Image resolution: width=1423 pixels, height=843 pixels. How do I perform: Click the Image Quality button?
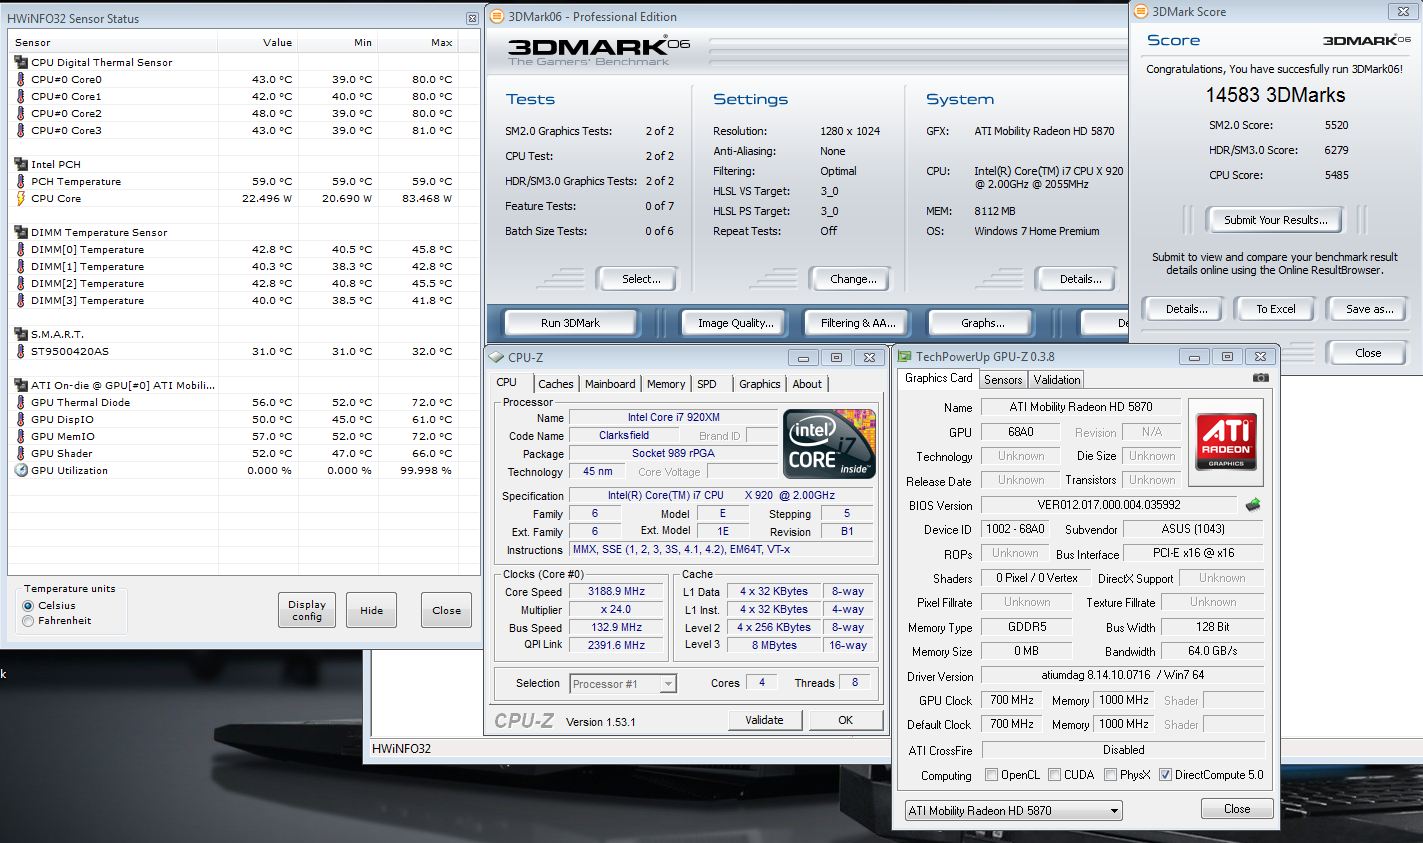(x=736, y=323)
